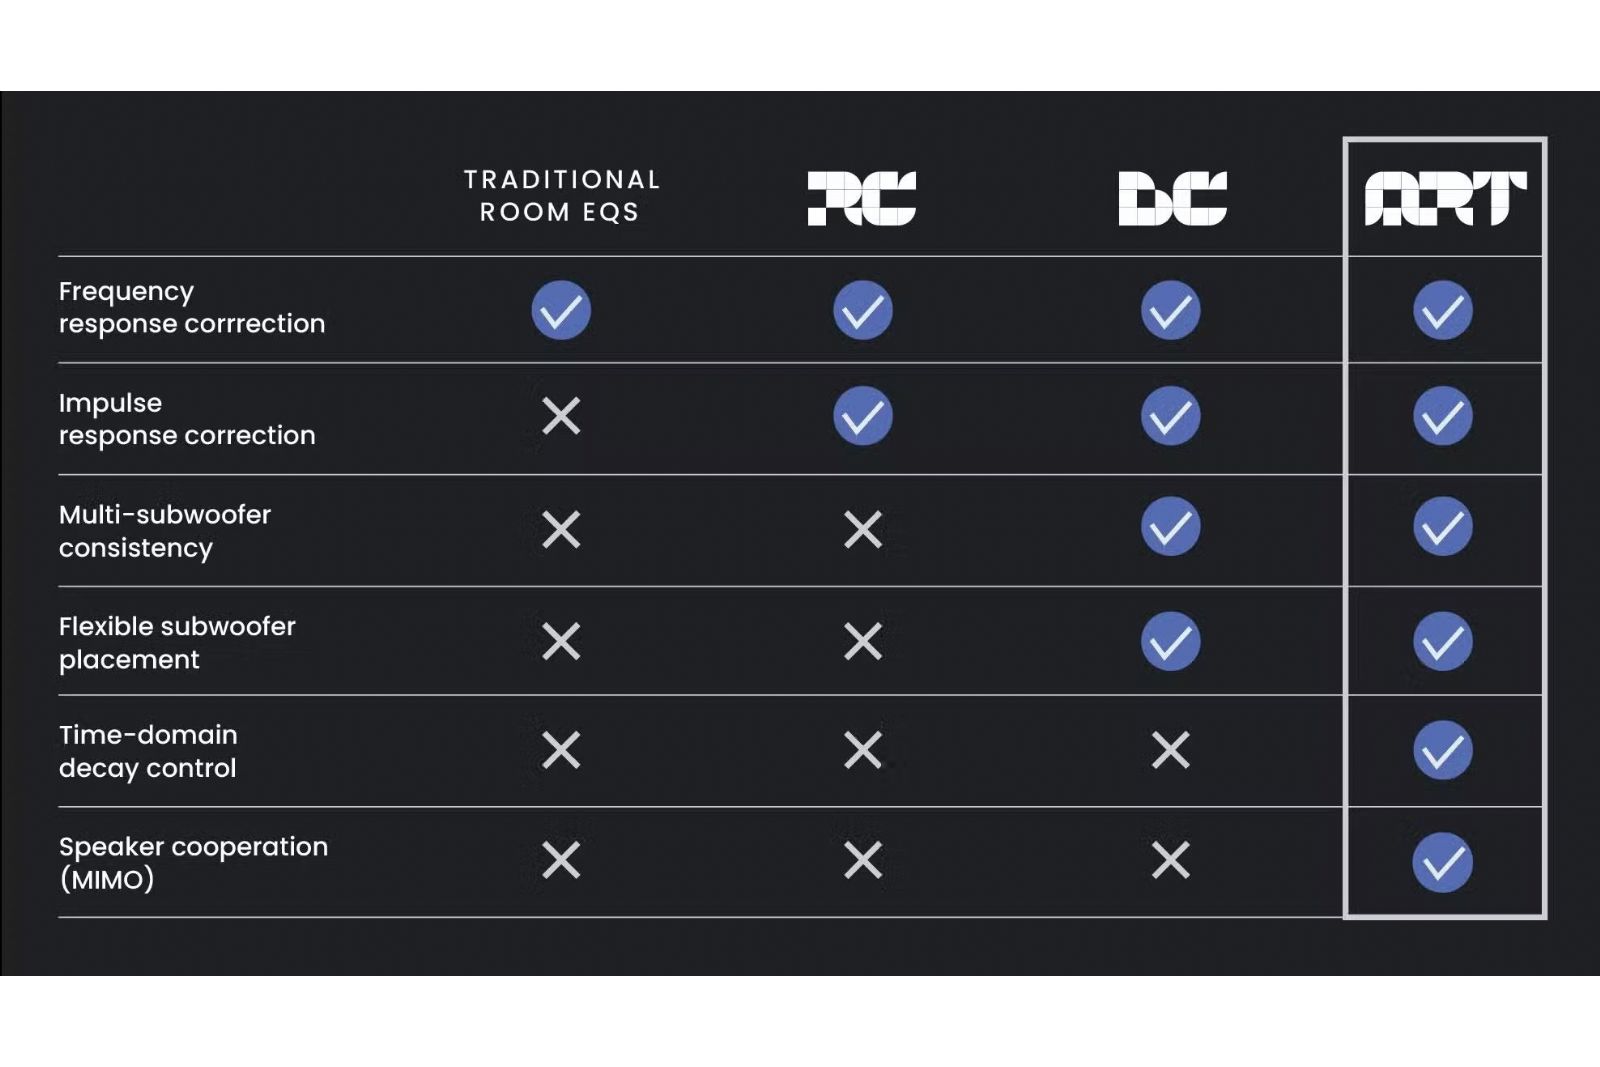Viewport: 1600px width, 1067px height.
Task: Click Traditional EQ frequency response checkmark
Action: point(561,310)
